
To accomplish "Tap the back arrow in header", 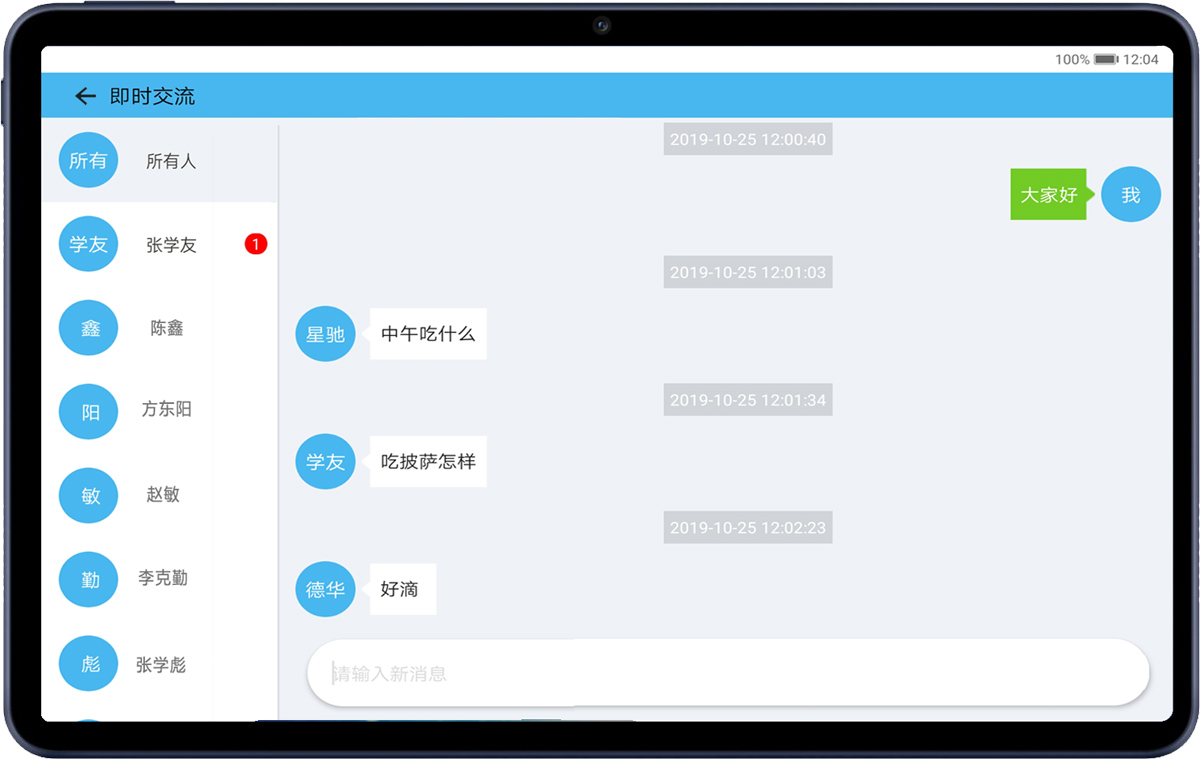I will (x=85, y=96).
